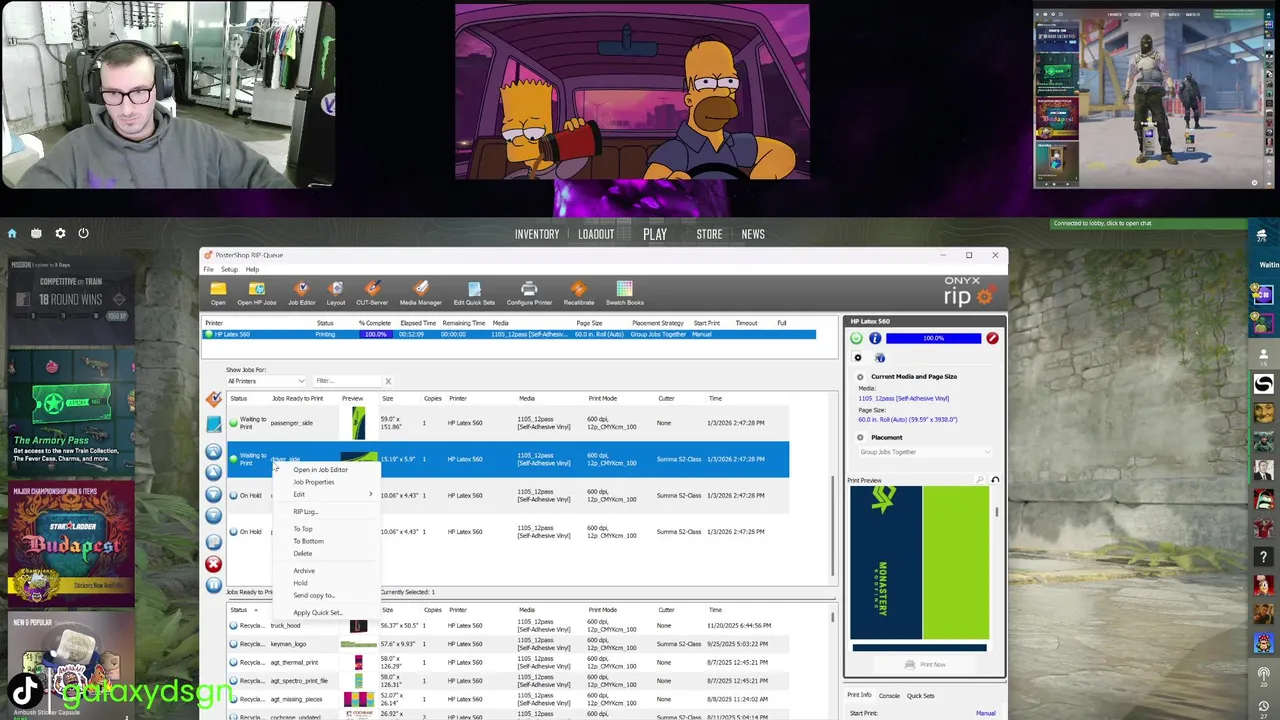Click the red delete job sidebar icon
The width and height of the screenshot is (1280, 720).
pyautogui.click(x=213, y=564)
